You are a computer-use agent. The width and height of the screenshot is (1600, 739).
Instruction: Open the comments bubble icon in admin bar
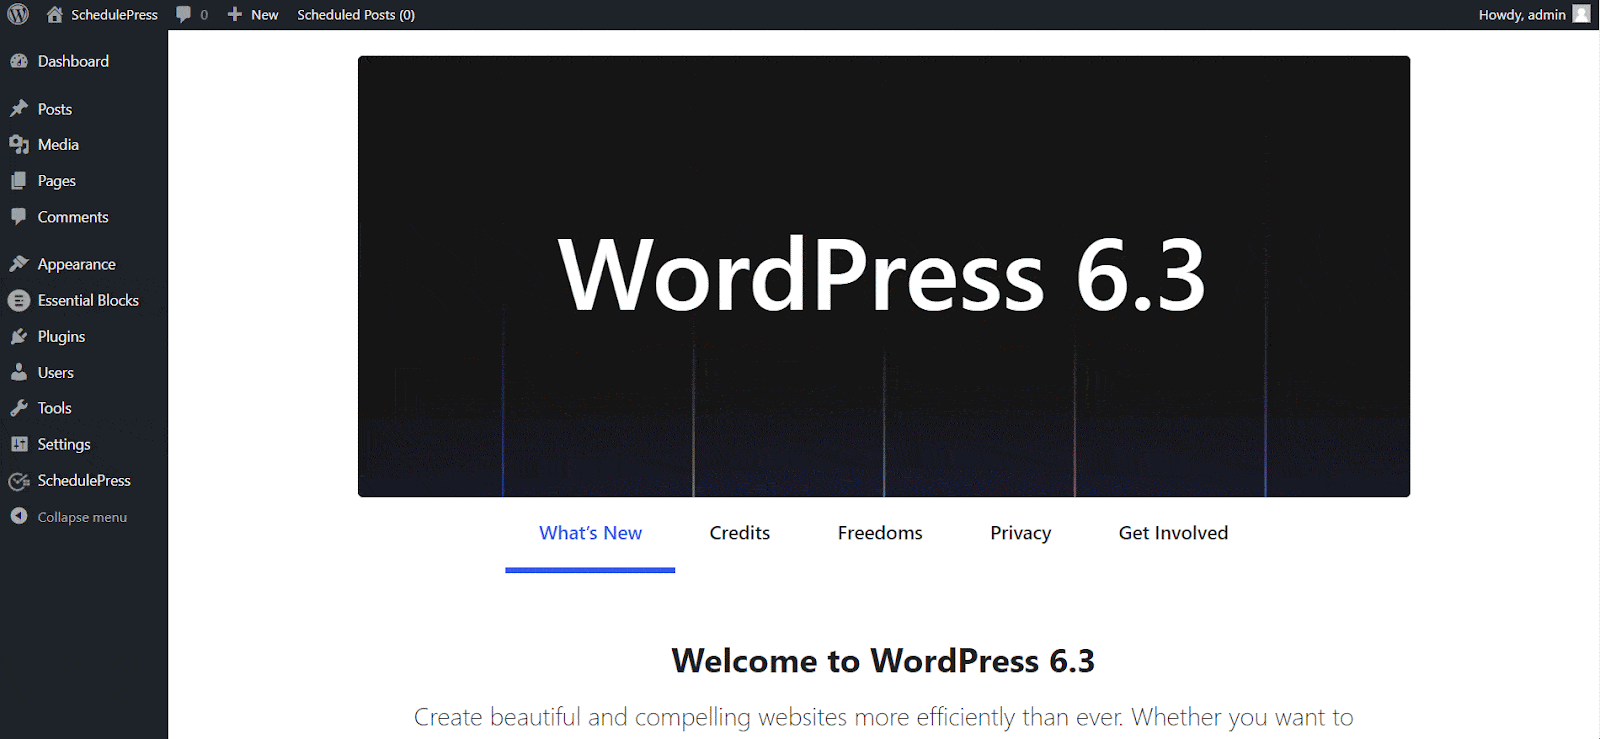(183, 14)
